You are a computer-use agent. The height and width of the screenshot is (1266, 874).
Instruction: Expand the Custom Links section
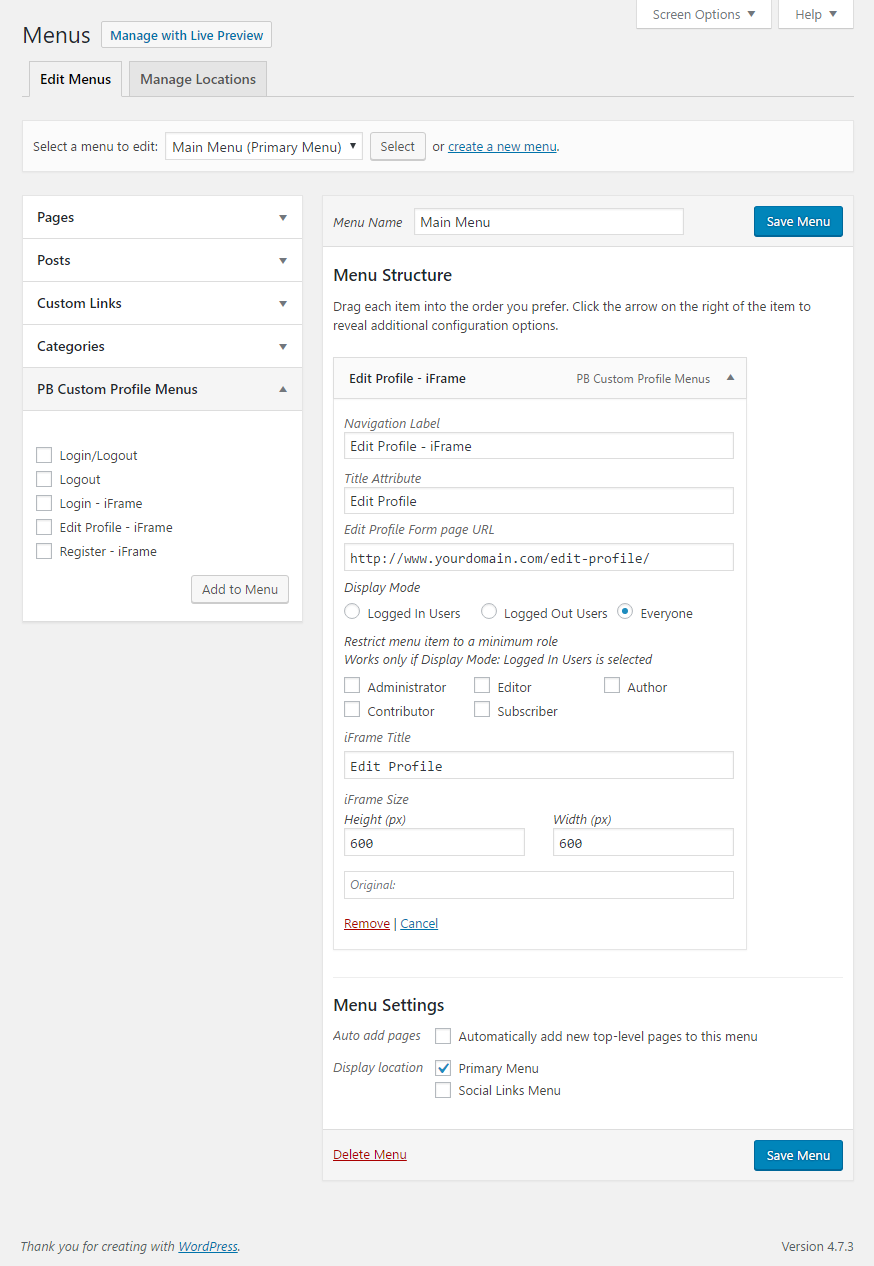tap(162, 303)
